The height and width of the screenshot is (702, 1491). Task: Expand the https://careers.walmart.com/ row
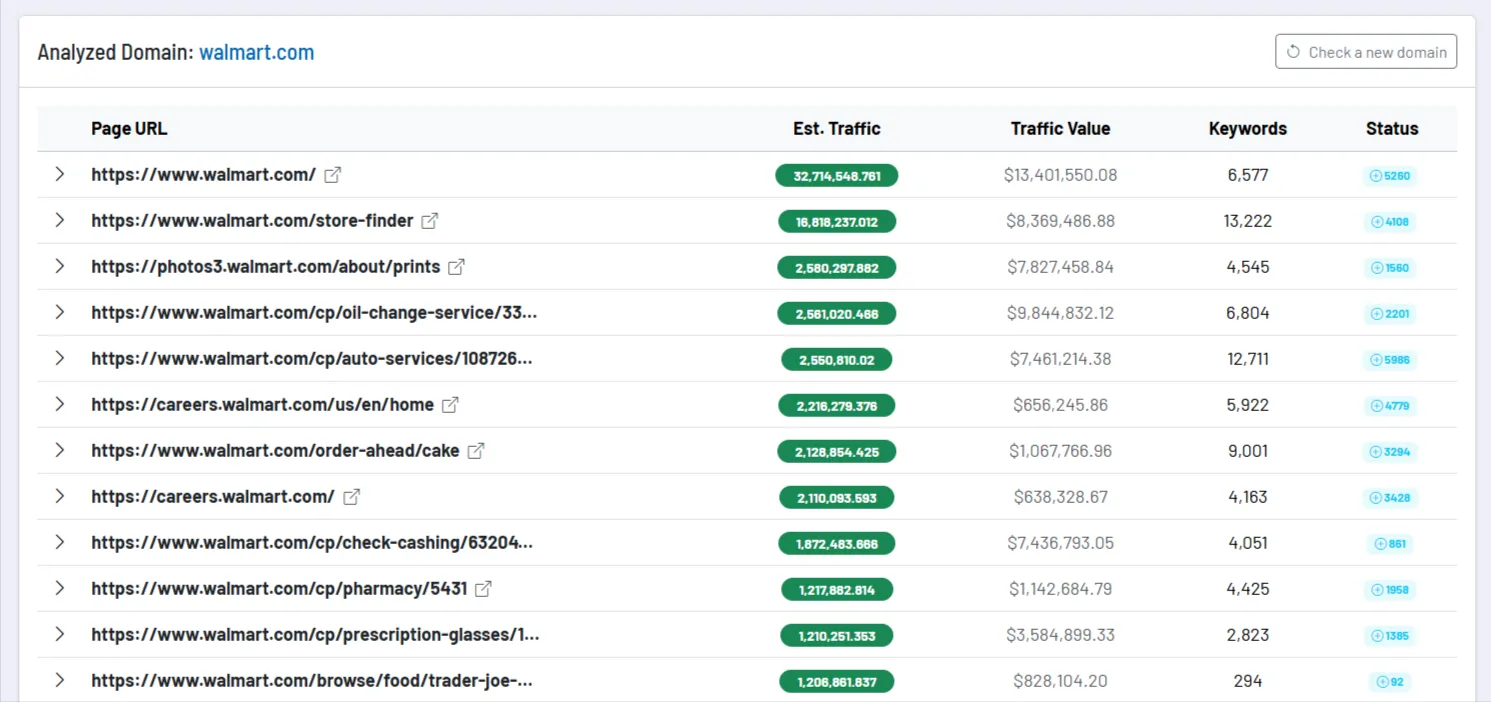(60, 496)
